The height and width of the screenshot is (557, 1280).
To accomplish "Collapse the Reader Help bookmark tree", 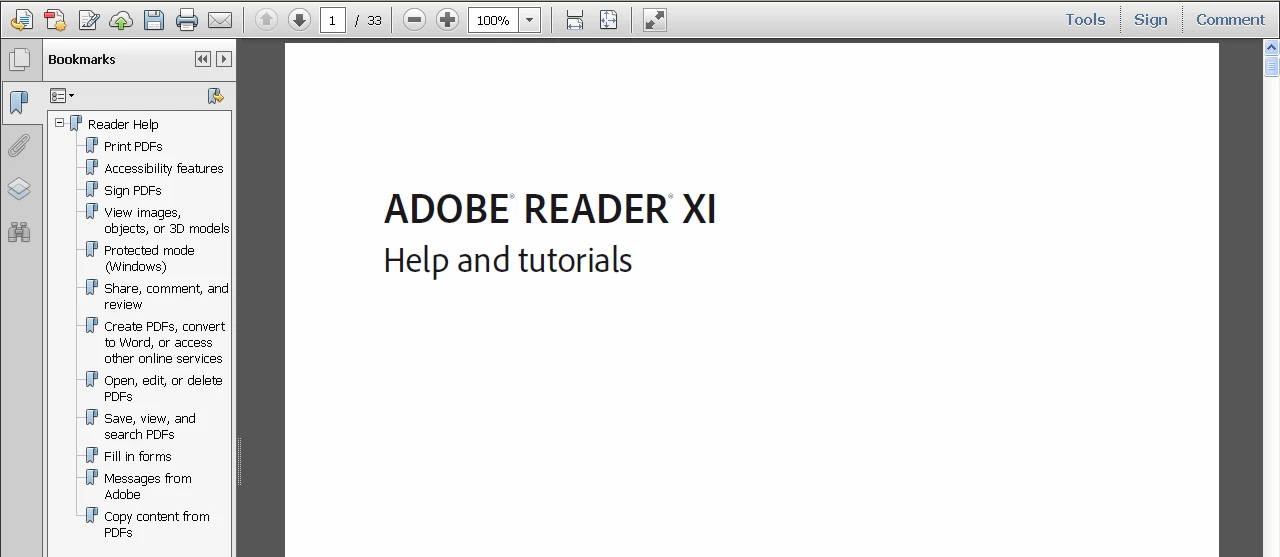I will (x=60, y=122).
